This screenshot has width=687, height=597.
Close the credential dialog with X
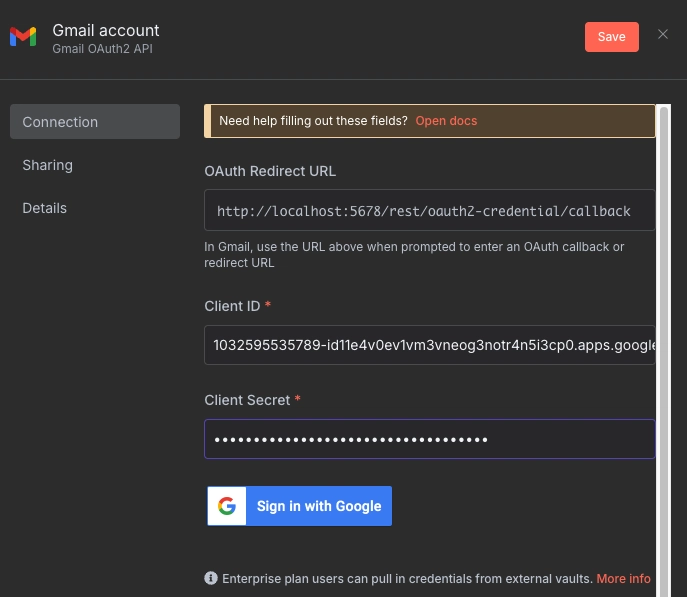click(x=662, y=34)
